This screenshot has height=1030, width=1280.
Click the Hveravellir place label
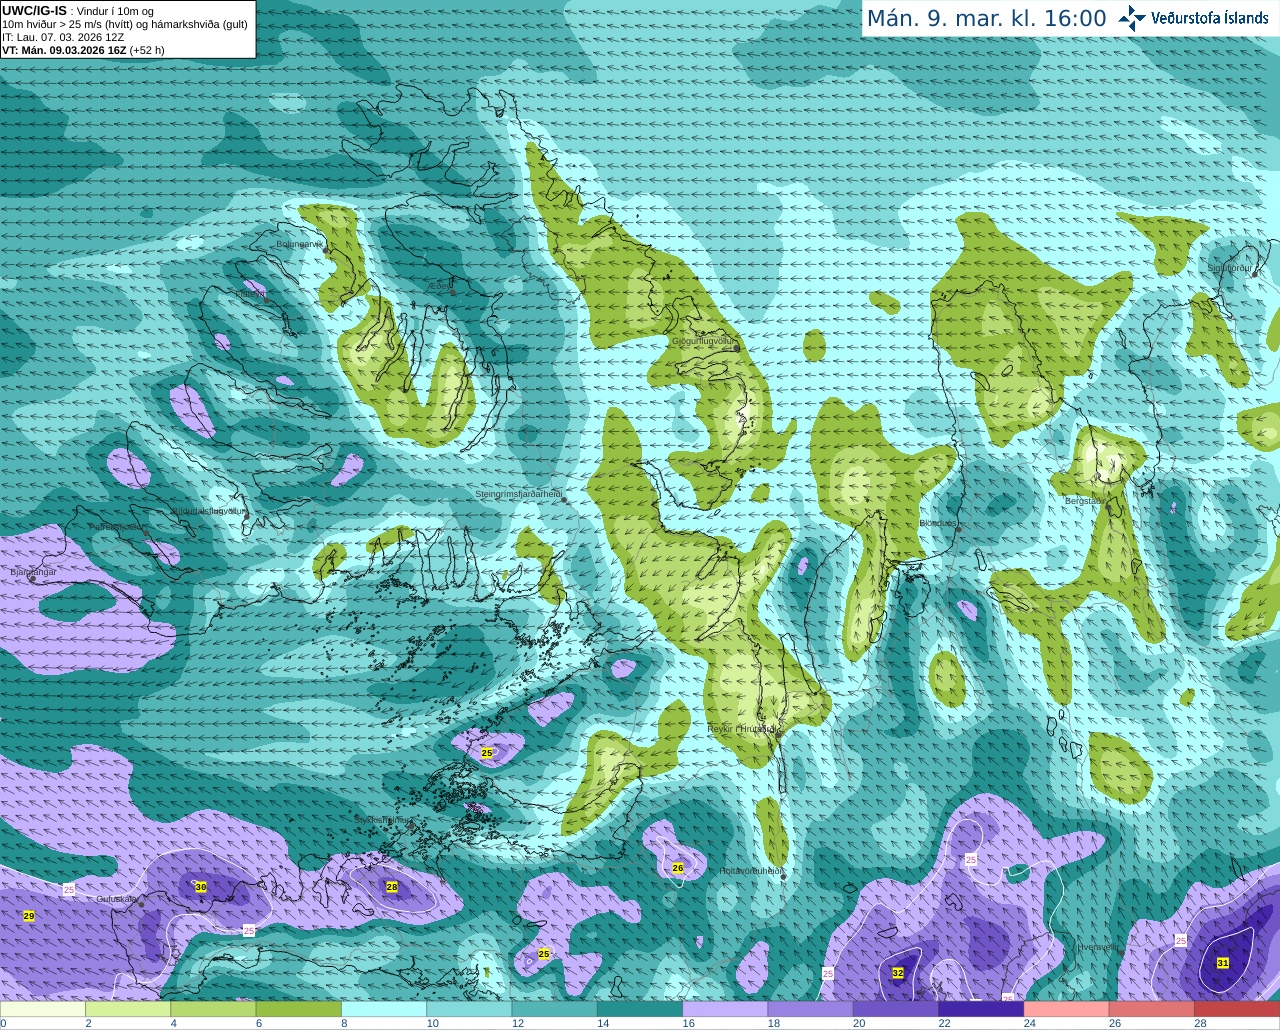tap(1097, 946)
